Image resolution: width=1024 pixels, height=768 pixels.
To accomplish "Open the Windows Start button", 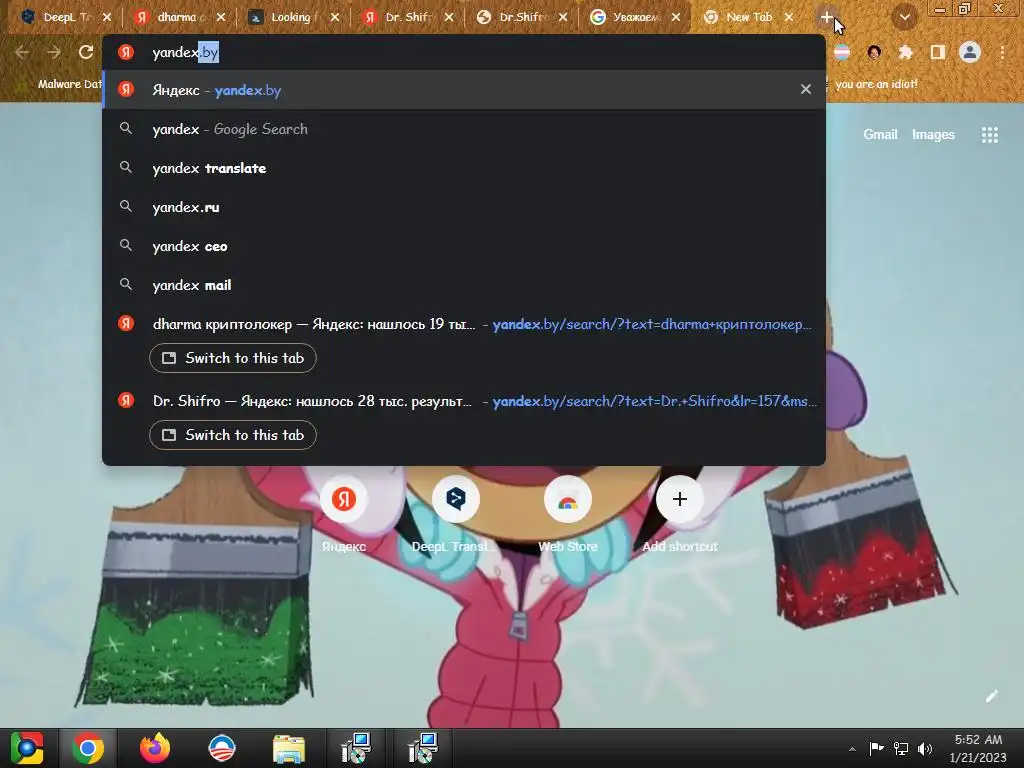I will pyautogui.click(x=26, y=748).
